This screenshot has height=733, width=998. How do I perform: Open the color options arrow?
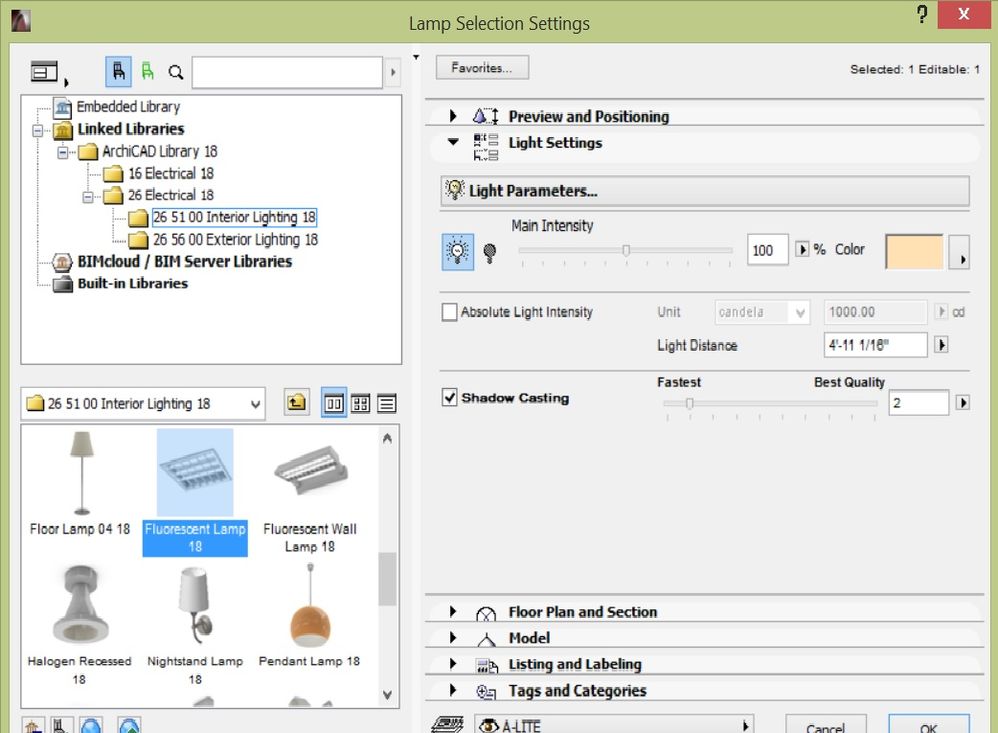[961, 253]
